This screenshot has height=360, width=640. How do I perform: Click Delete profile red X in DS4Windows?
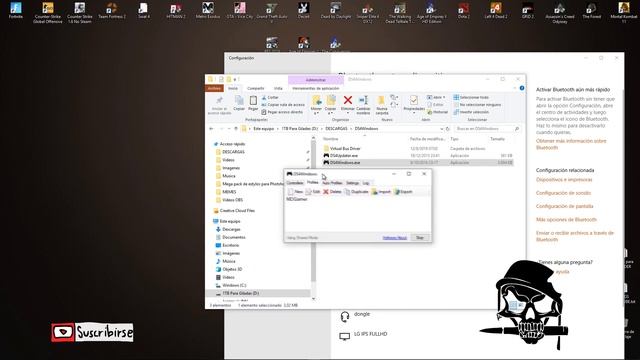coord(326,191)
